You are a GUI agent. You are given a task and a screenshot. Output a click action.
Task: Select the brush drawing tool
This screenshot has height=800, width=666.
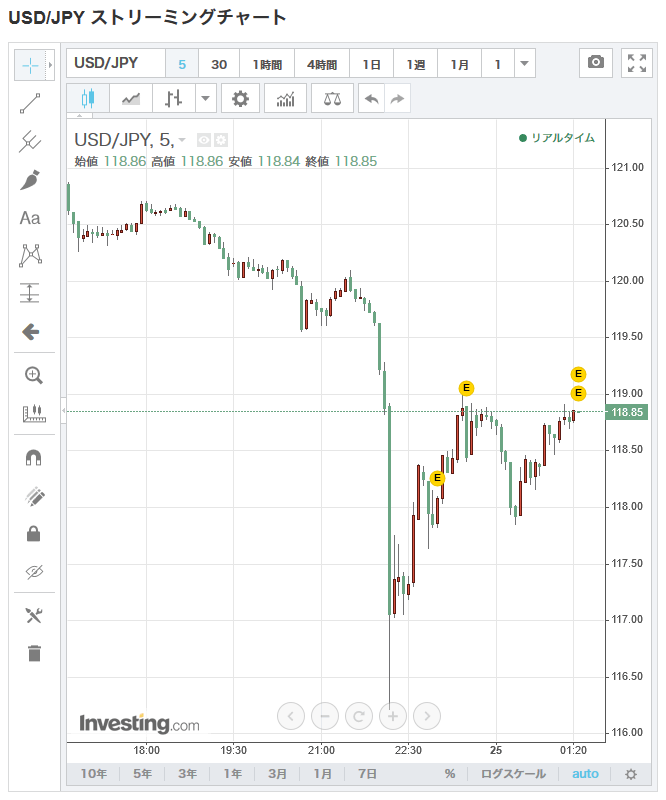pos(30,180)
